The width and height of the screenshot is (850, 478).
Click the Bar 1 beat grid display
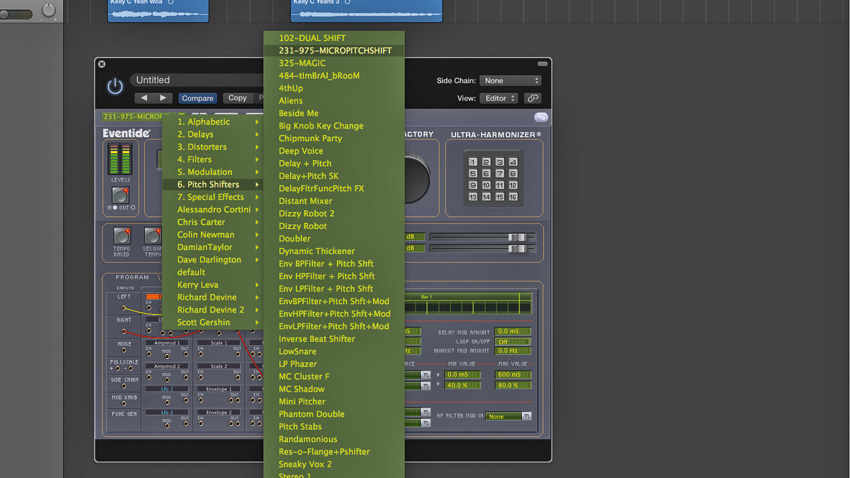468,303
